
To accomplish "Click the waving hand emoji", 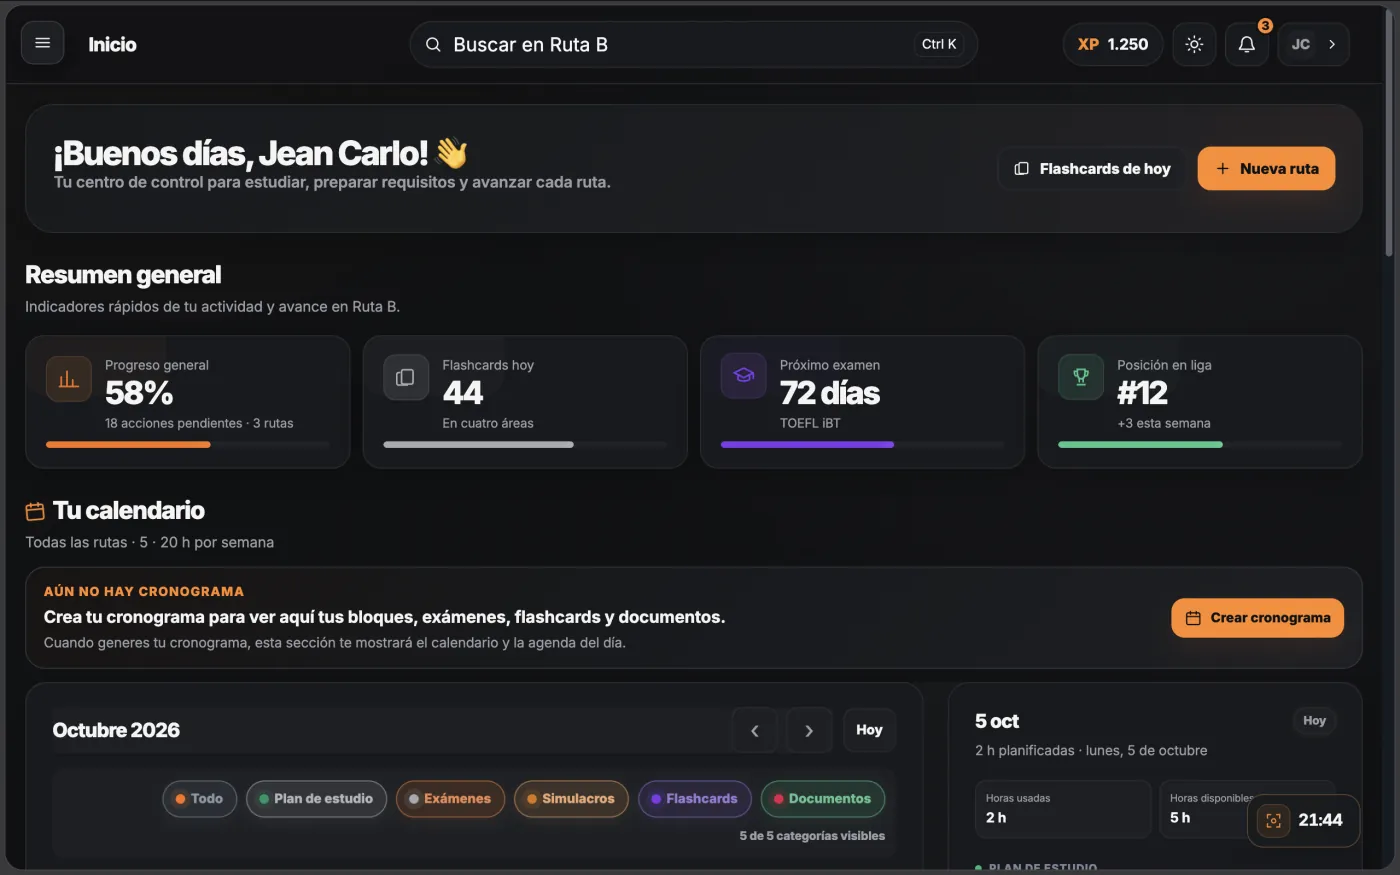I will (452, 153).
